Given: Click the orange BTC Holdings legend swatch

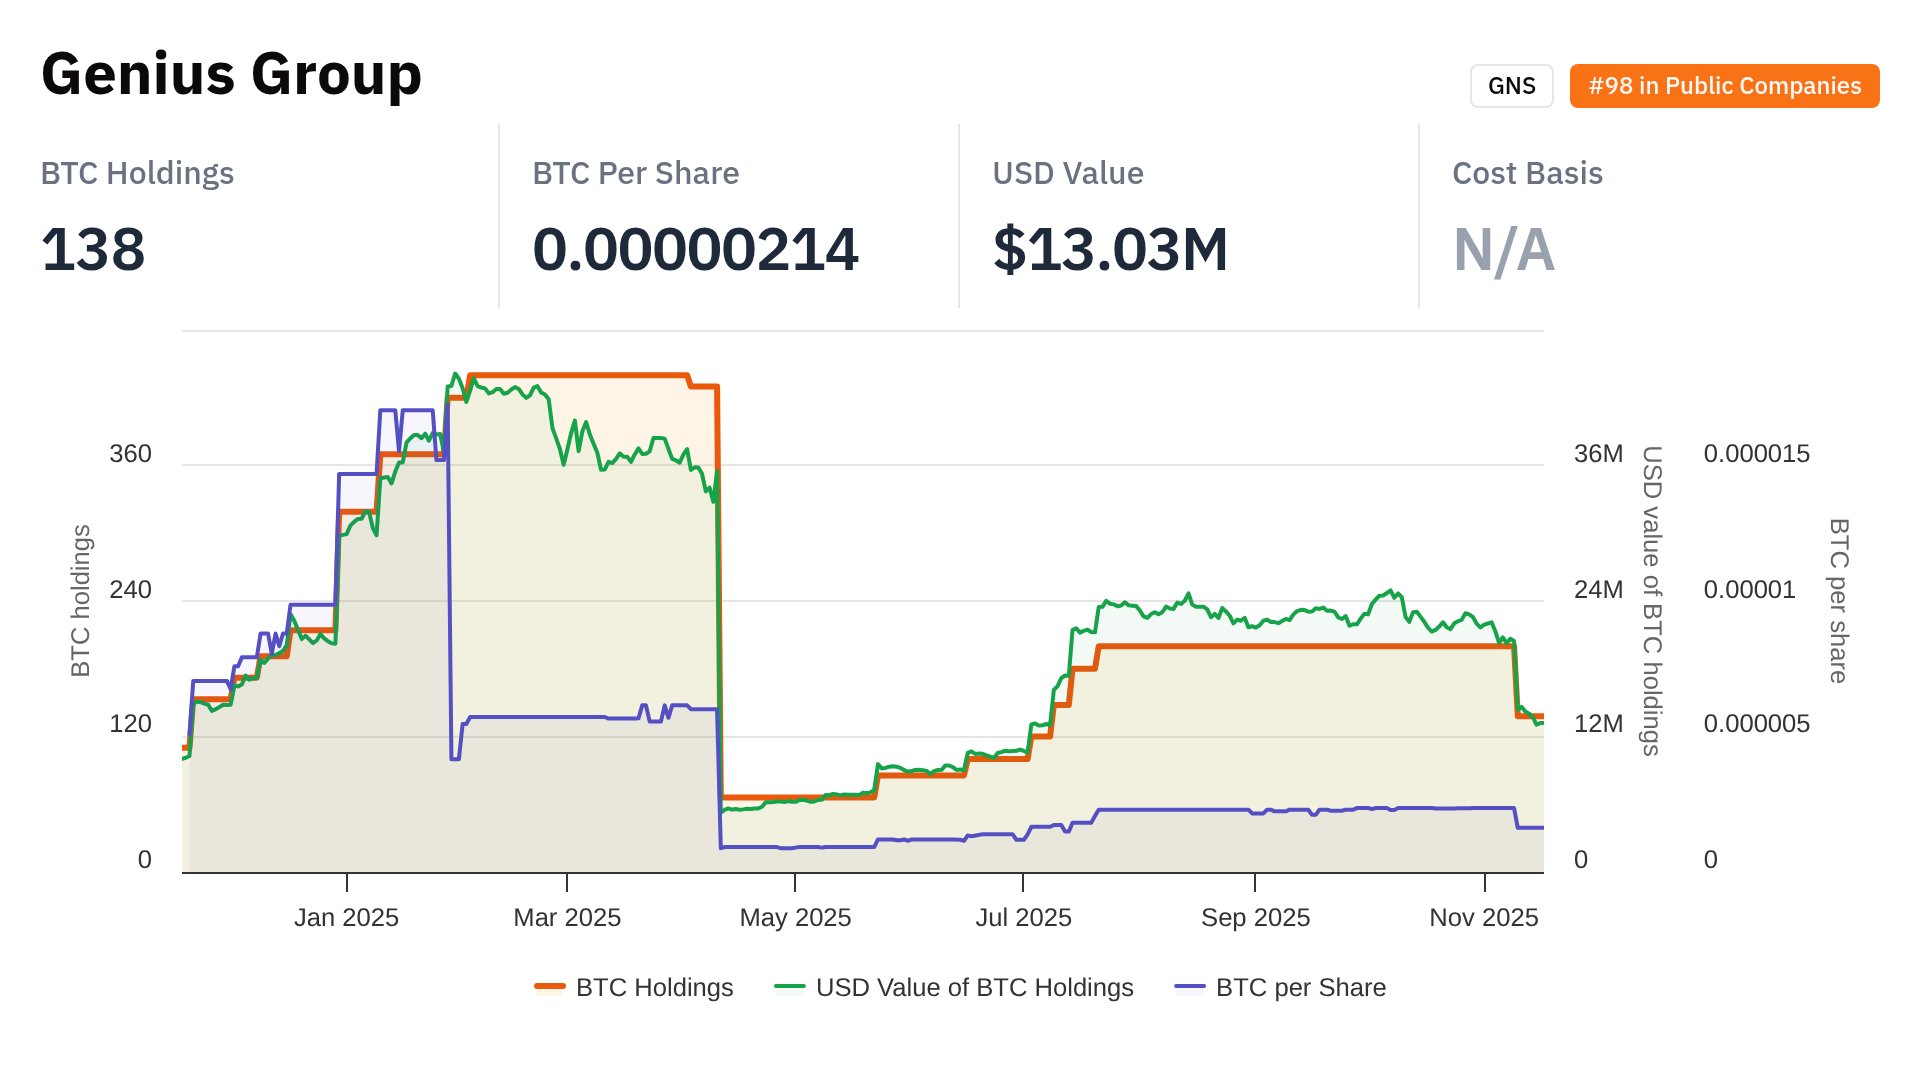Looking at the screenshot, I should coord(550,987).
